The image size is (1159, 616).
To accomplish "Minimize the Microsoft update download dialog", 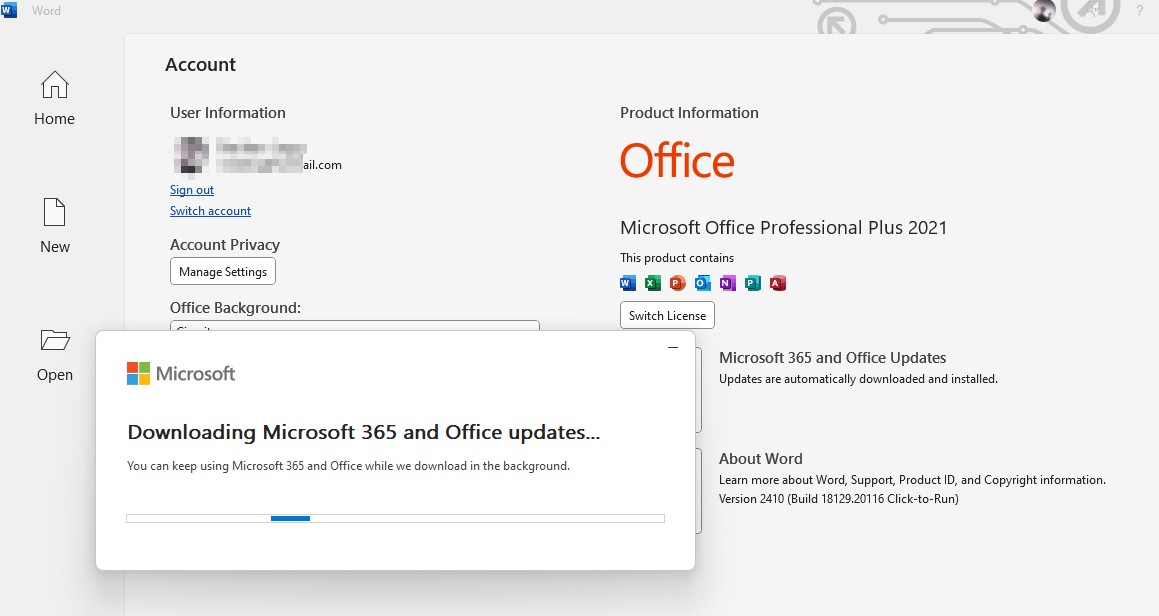I will click(673, 347).
